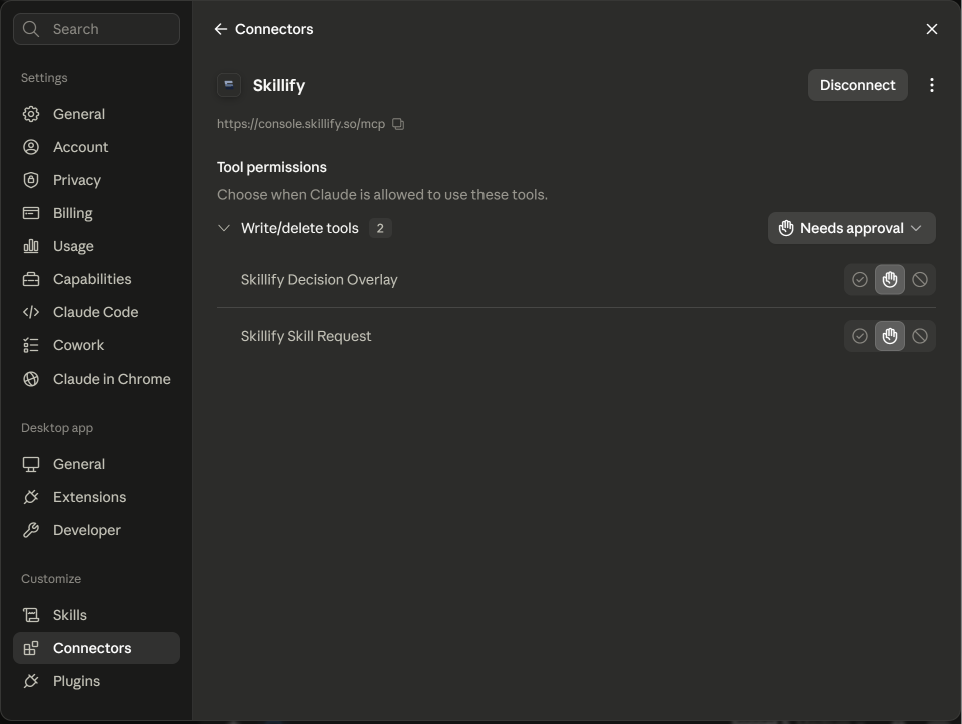Click the Connectors header title
962x724 pixels.
pos(274,29)
